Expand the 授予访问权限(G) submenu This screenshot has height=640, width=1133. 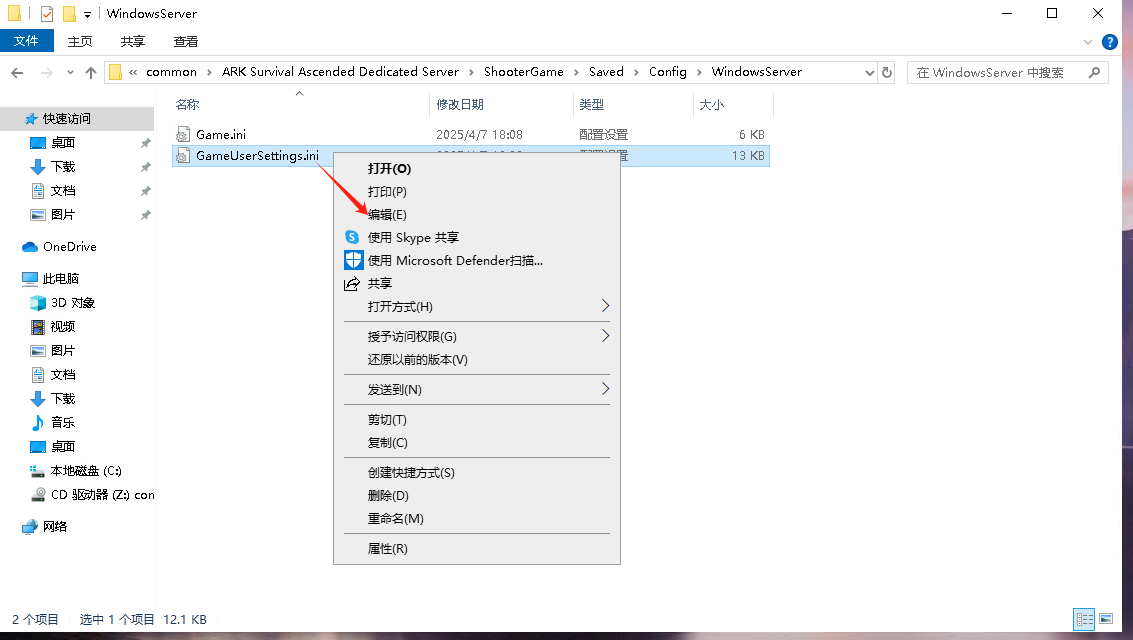click(477, 337)
